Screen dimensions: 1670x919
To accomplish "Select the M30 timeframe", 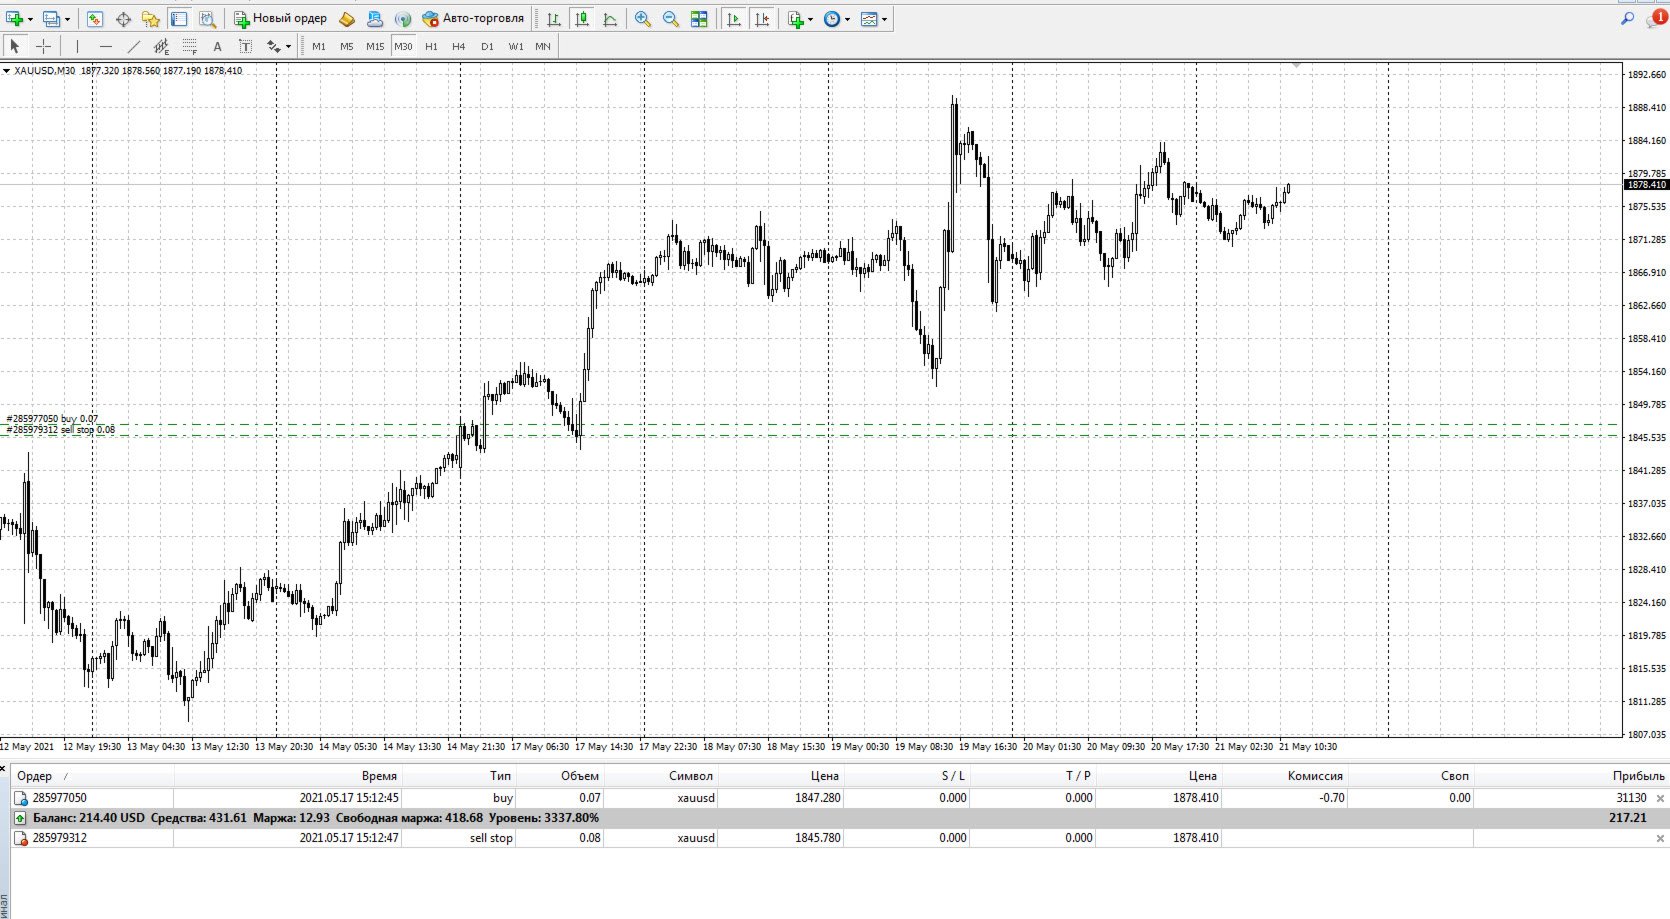I will (403, 46).
